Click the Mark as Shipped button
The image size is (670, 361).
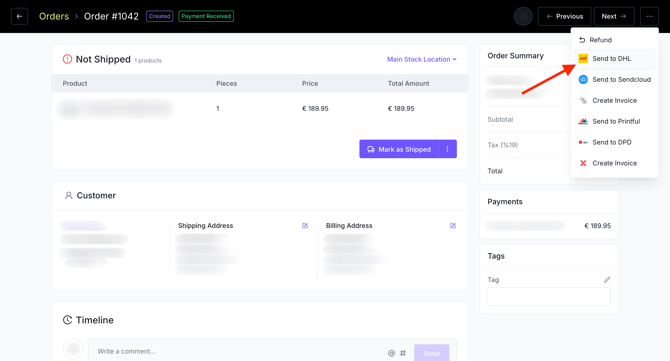[x=399, y=149]
